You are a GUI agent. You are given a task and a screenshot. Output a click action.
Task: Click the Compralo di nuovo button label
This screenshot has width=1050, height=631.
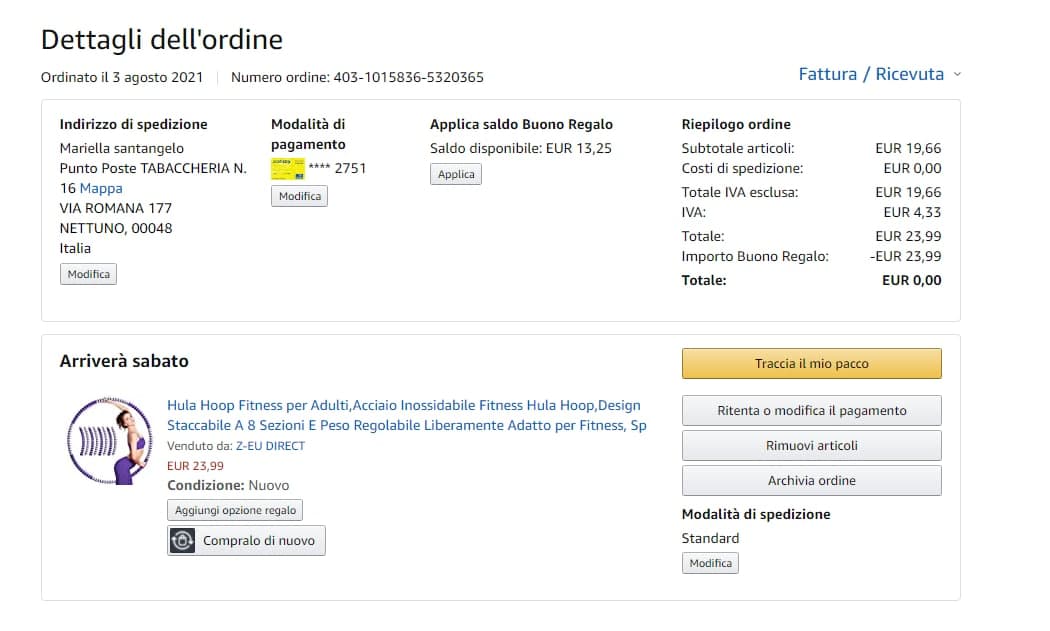pos(258,541)
